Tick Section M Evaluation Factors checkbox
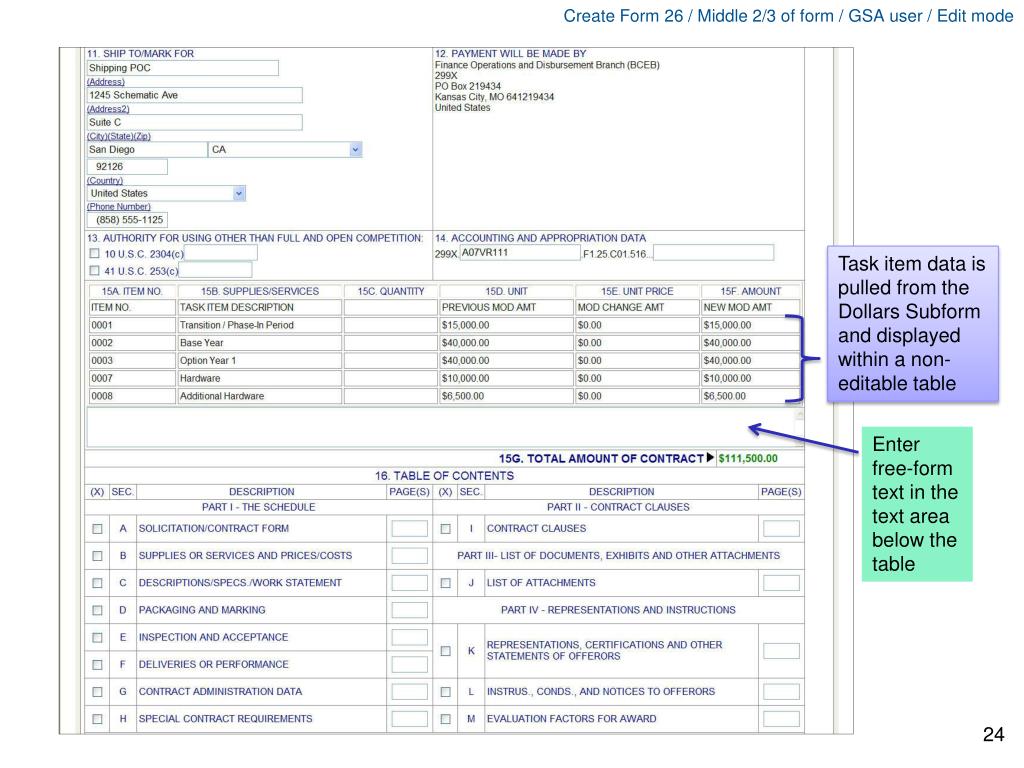This screenshot has width=1024, height=768. 445,719
